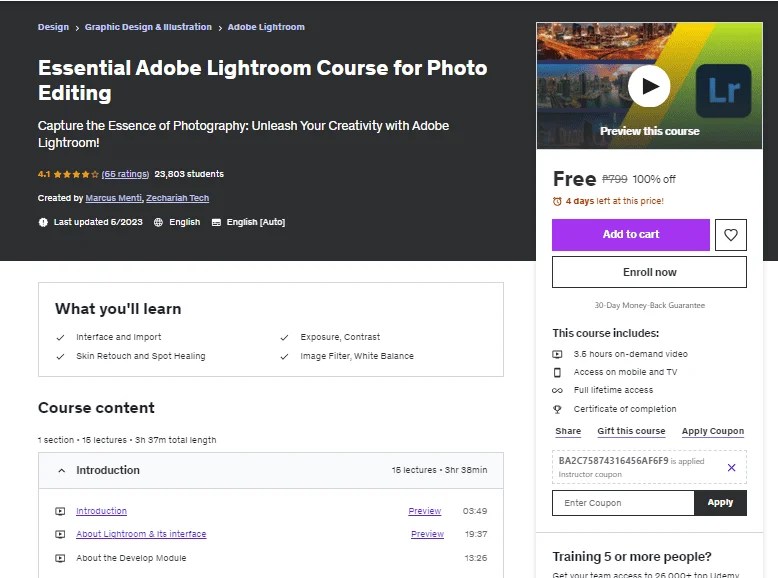Click the applied coupon code BA2C75874316456AF6F9
Viewport: 778px width, 578px height.
[613, 461]
